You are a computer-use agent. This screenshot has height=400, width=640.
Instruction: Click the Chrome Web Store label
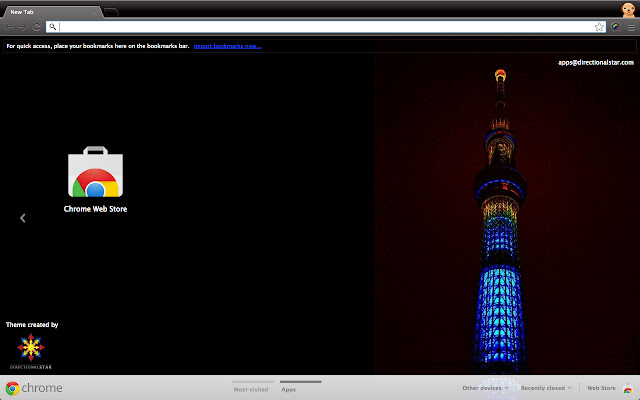click(x=96, y=209)
